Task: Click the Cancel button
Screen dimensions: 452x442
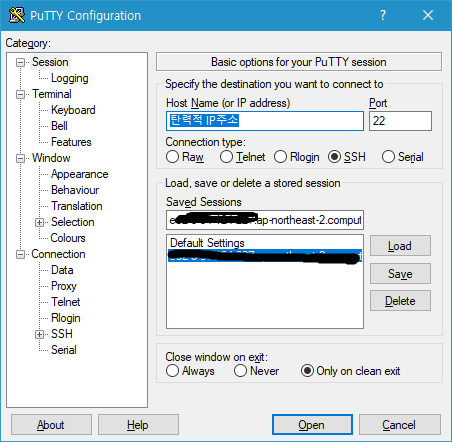Action: (399, 425)
